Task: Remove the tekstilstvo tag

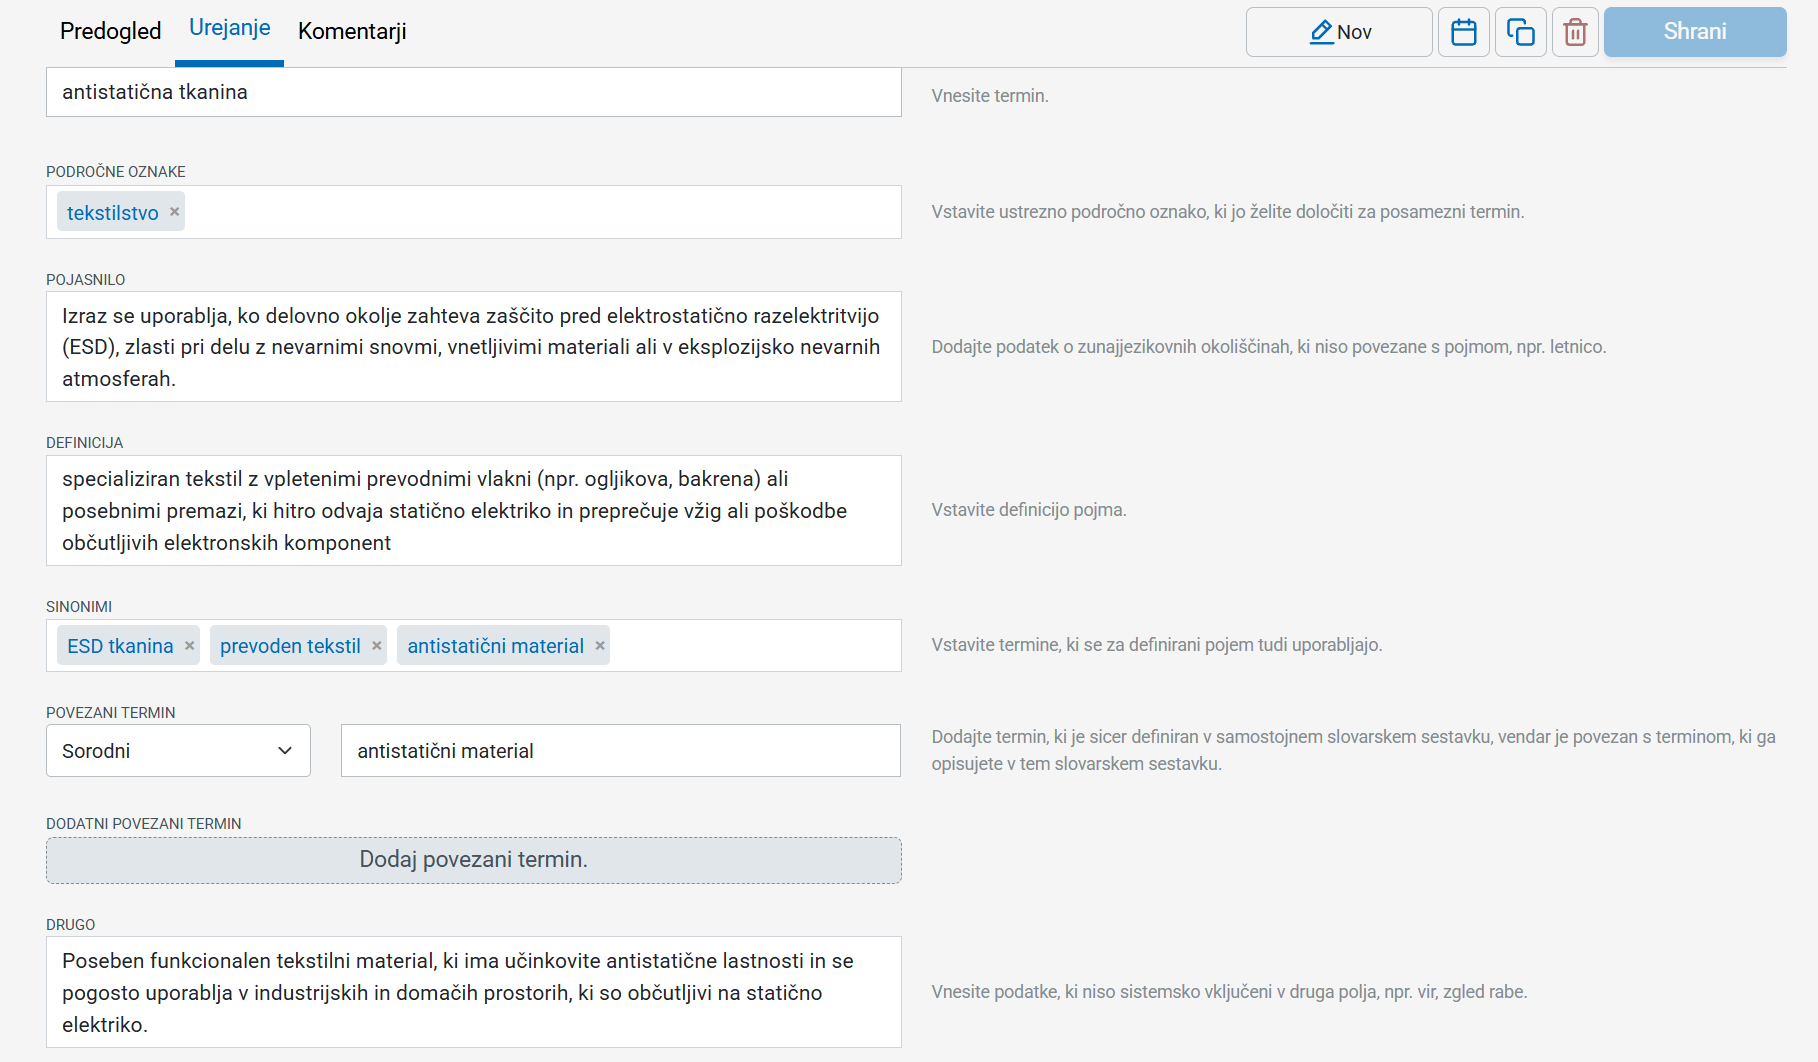Action: pyautogui.click(x=175, y=212)
